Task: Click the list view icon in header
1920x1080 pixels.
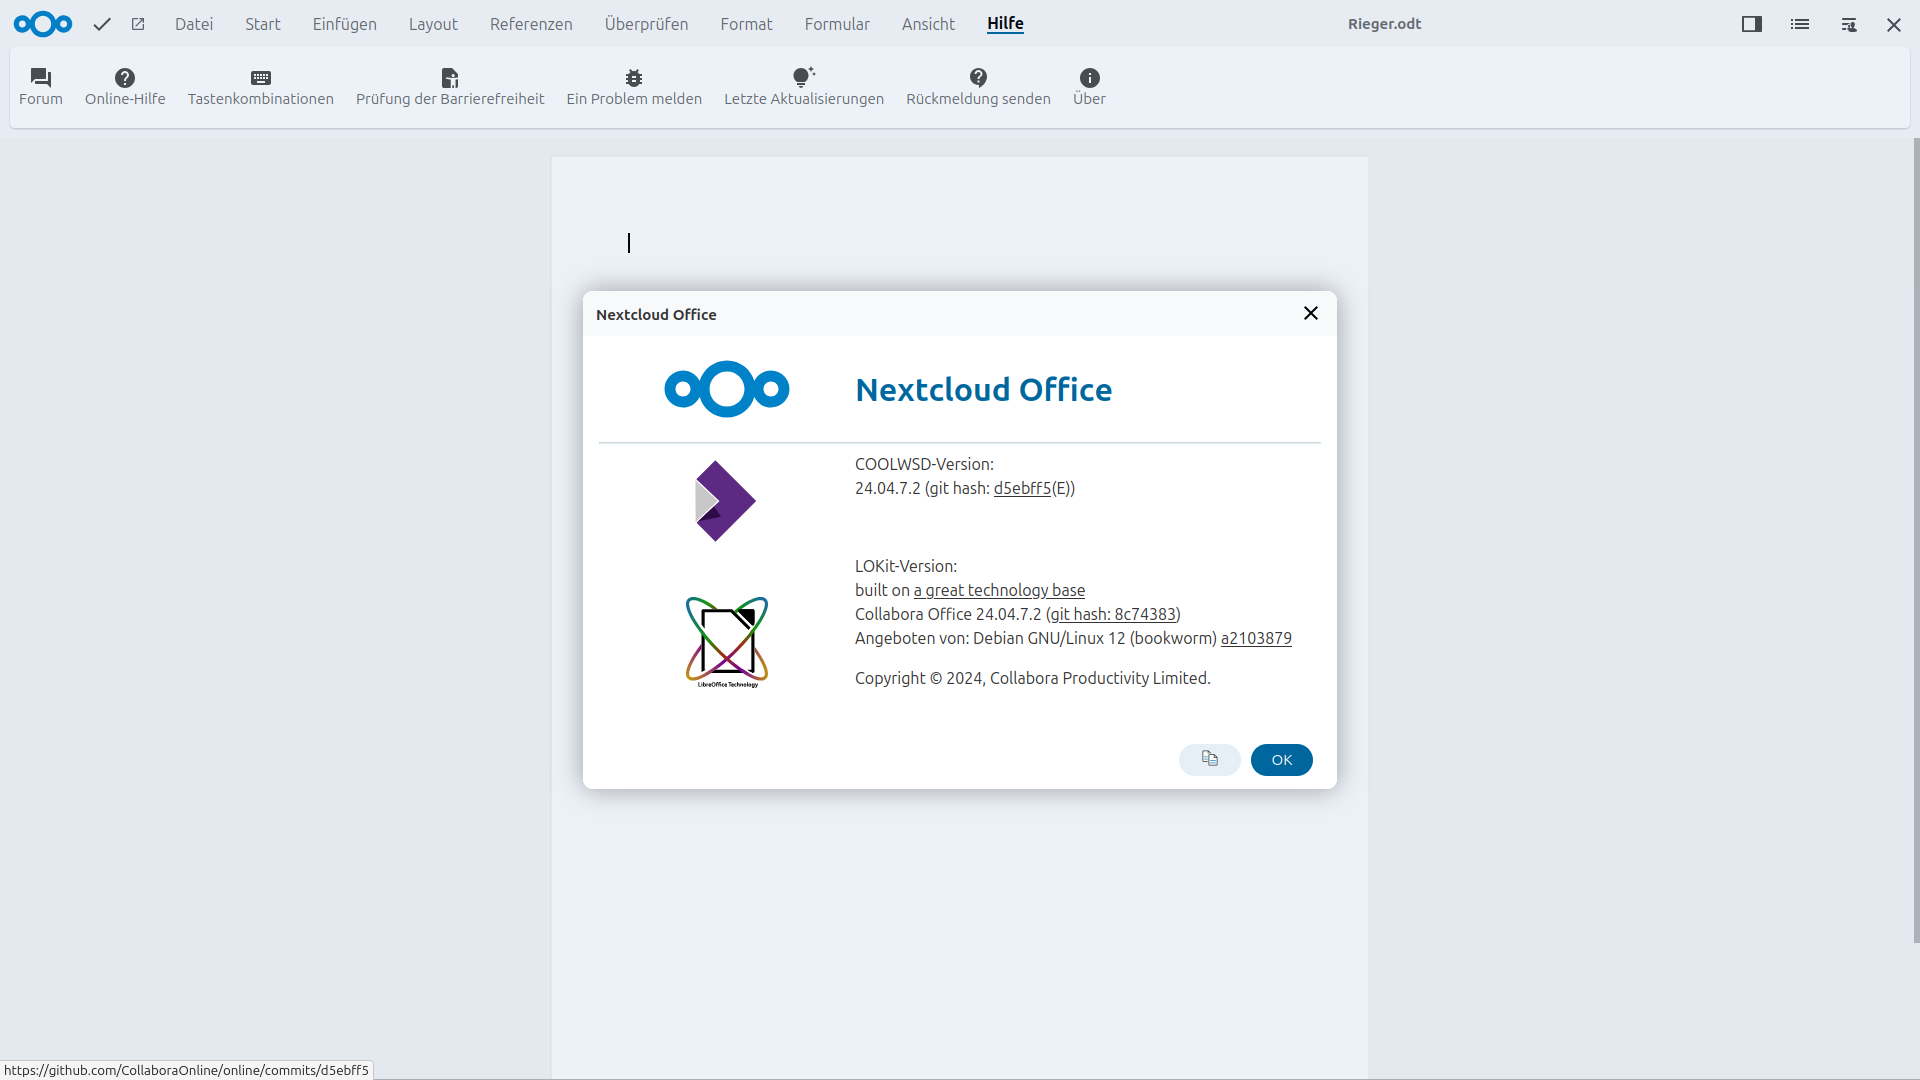Action: [x=1800, y=24]
